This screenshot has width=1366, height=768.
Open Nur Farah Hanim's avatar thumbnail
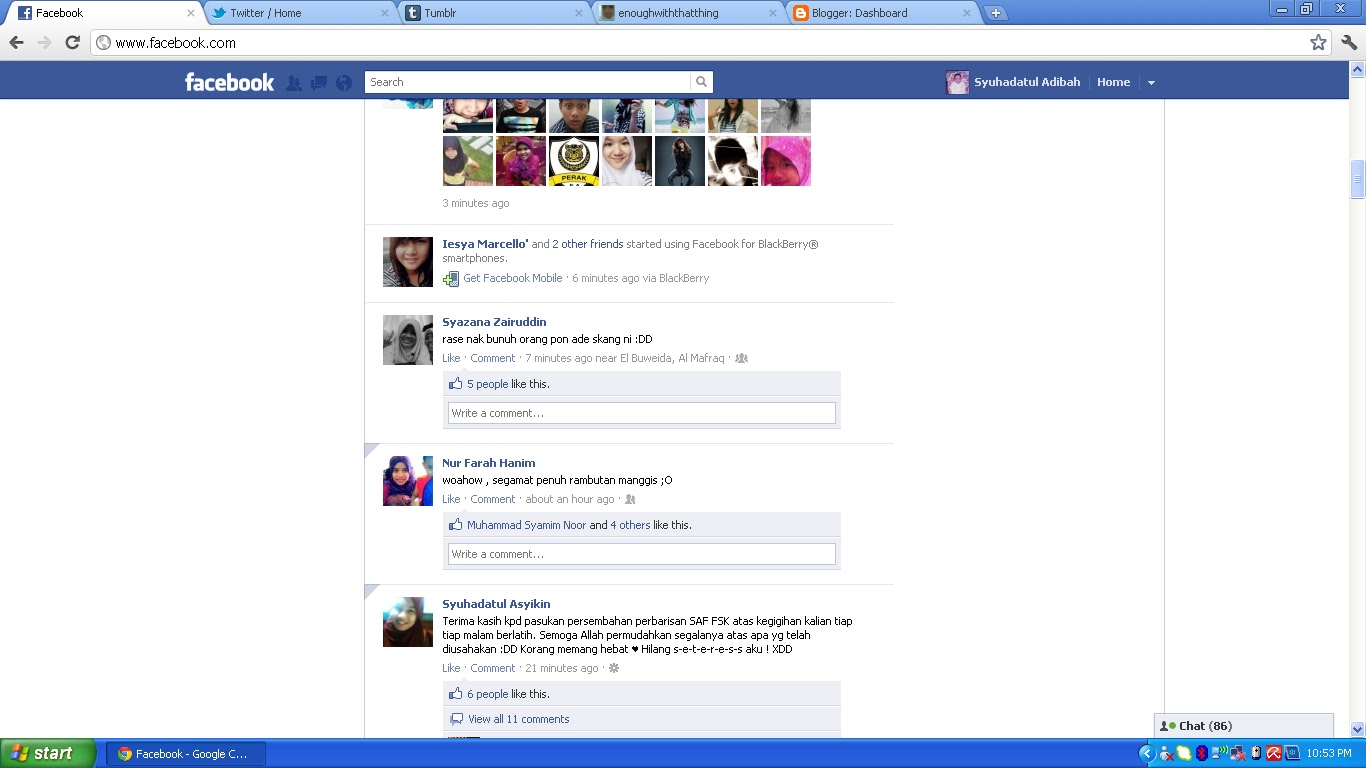point(408,481)
